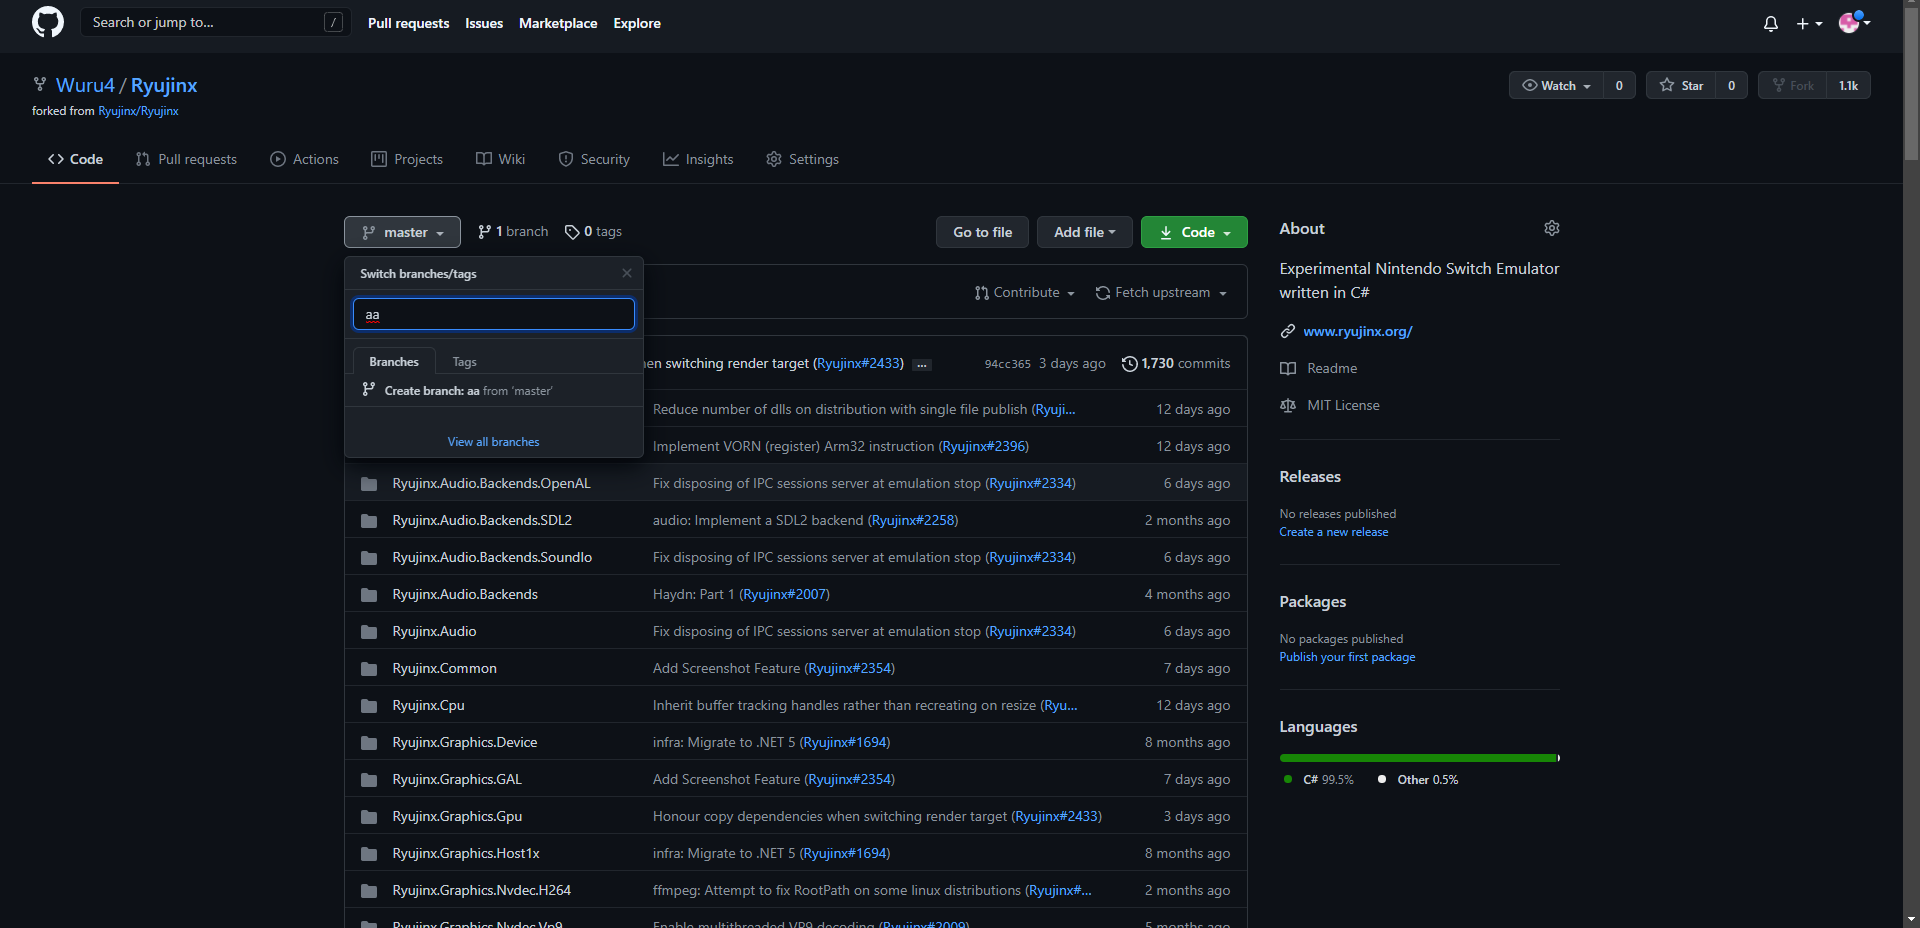
Task: Click the folder icon for Ryujinx.Graphics.Nvdec.H264
Action: click(369, 891)
